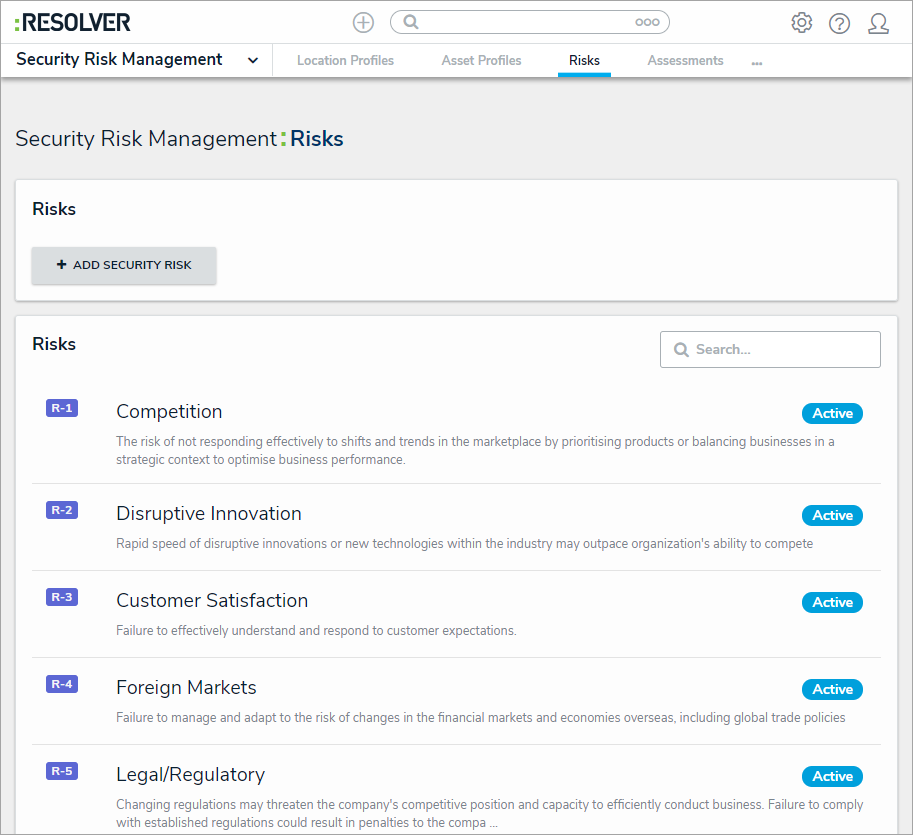Viewport: 913px width, 835px height.
Task: Focus the Risks list Search field
Action: (770, 349)
